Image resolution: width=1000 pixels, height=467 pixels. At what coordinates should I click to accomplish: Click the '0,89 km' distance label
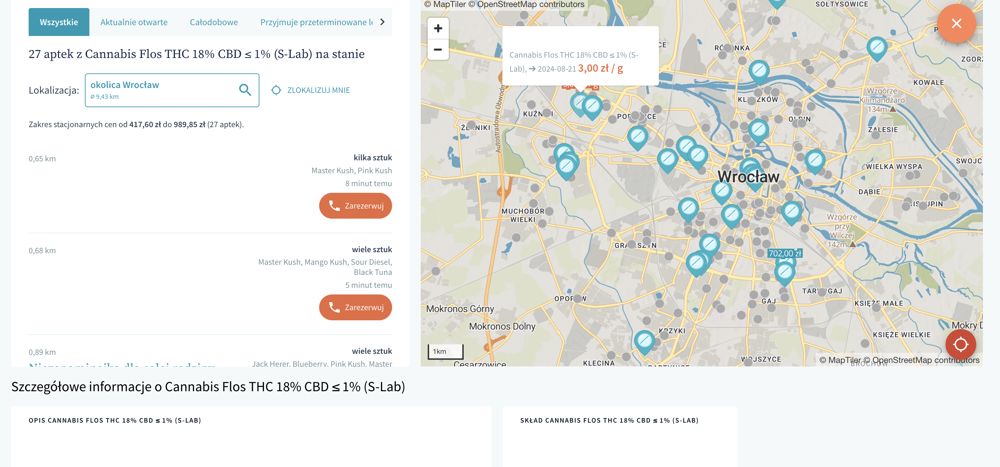pyautogui.click(x=42, y=352)
